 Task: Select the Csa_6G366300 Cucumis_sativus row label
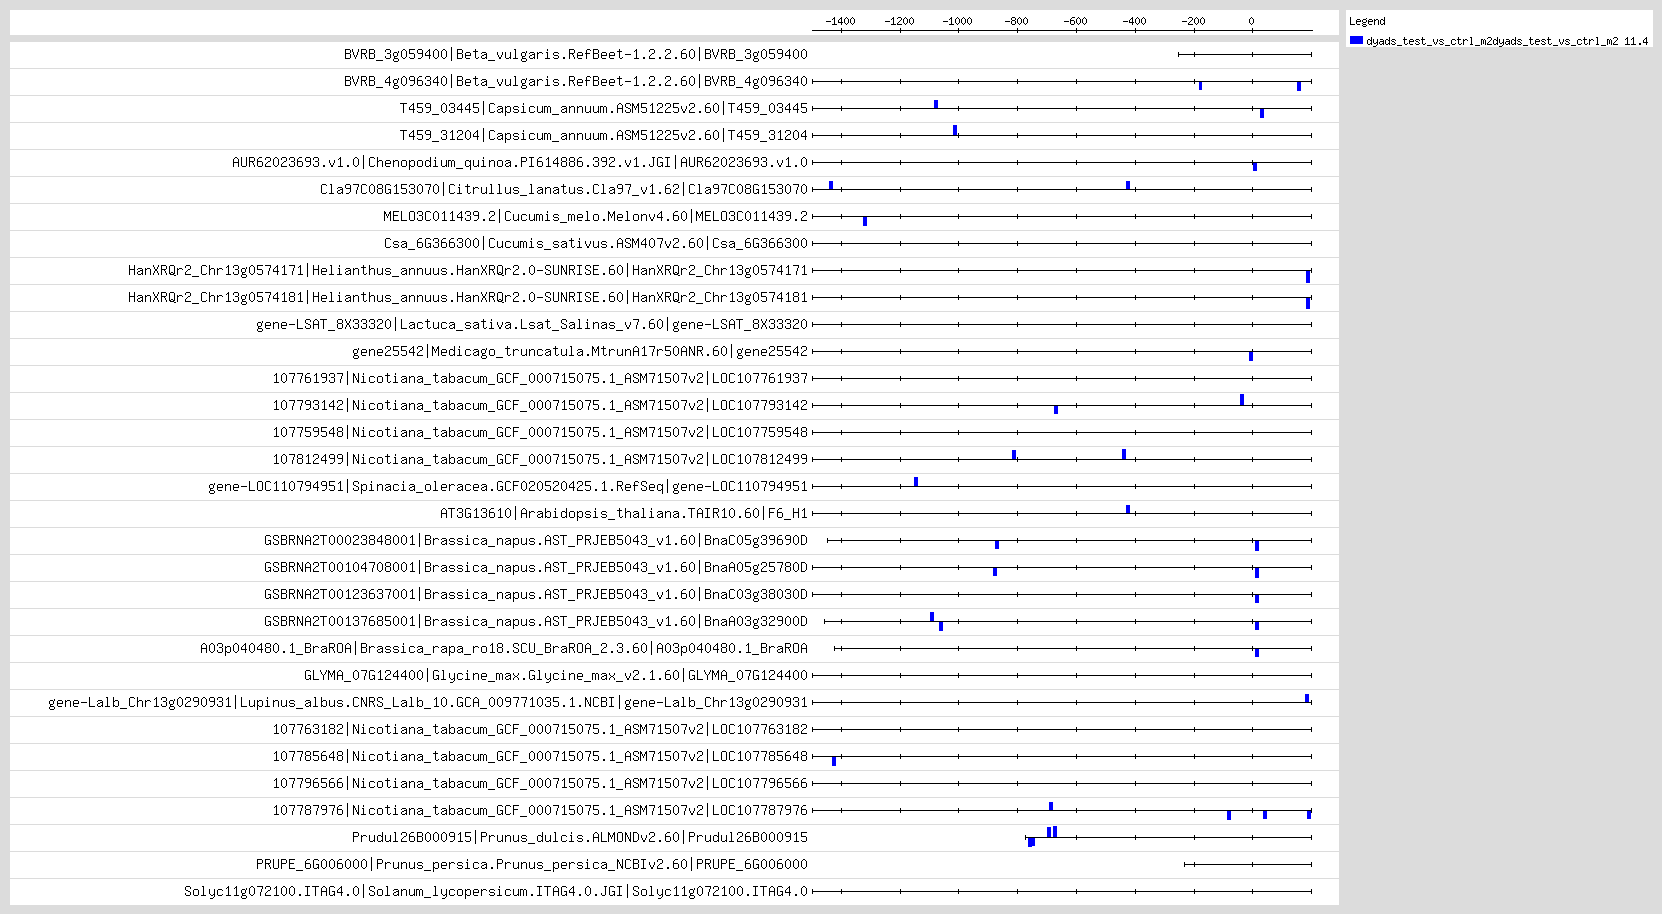coord(596,243)
